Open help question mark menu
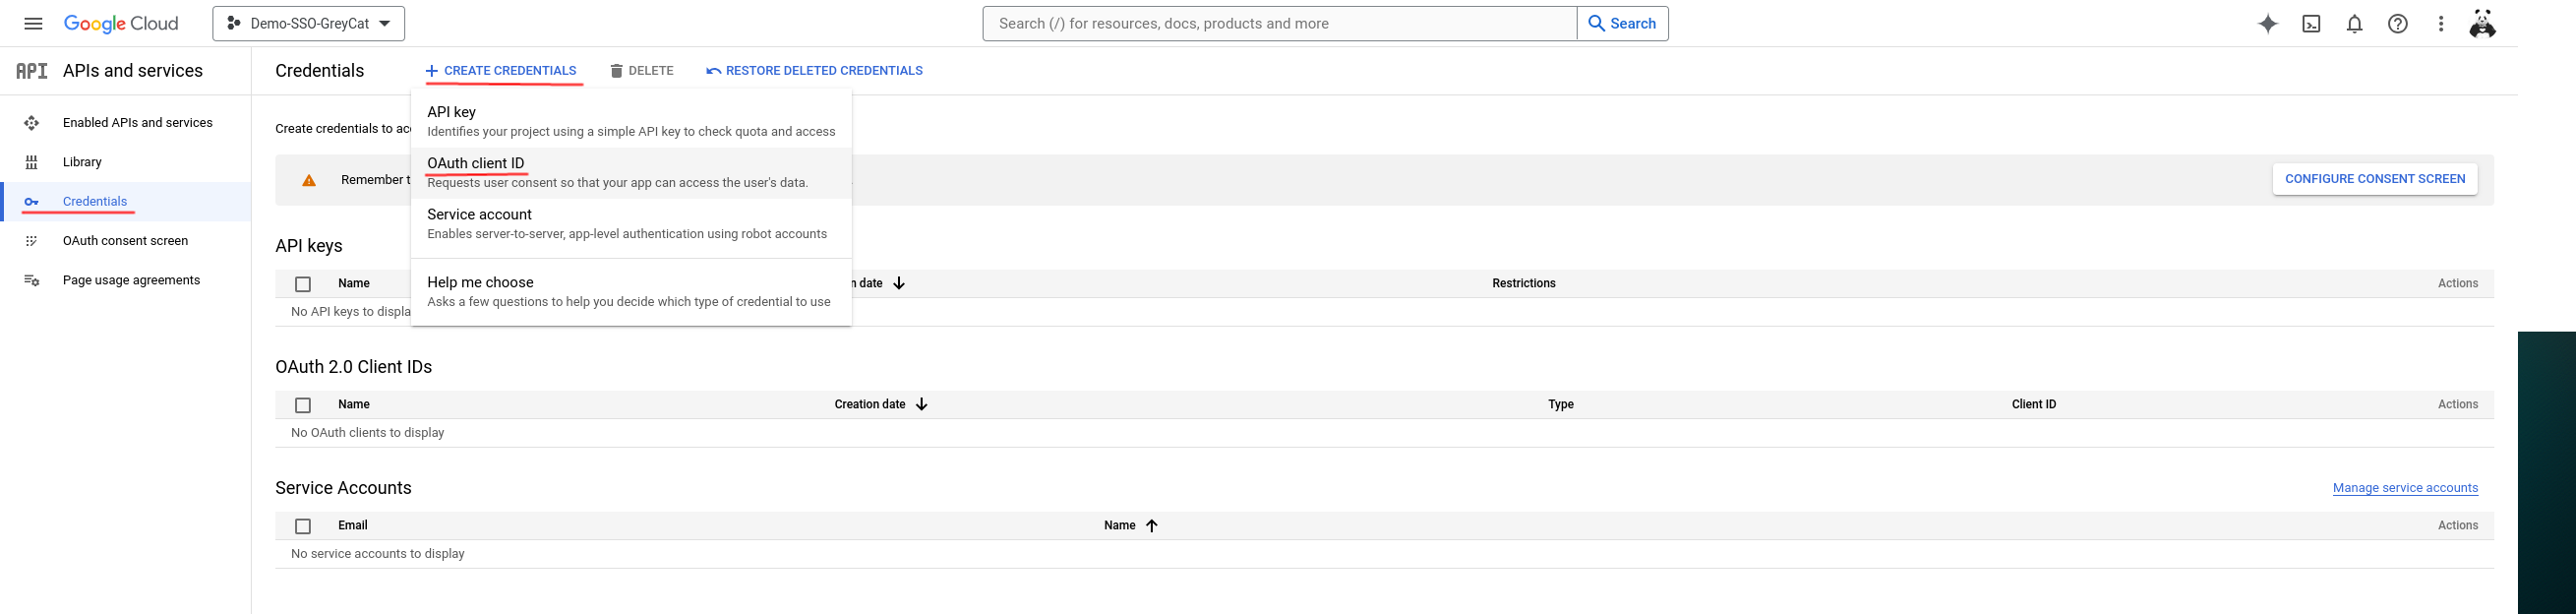Image resolution: width=2576 pixels, height=614 pixels. 2398,24
